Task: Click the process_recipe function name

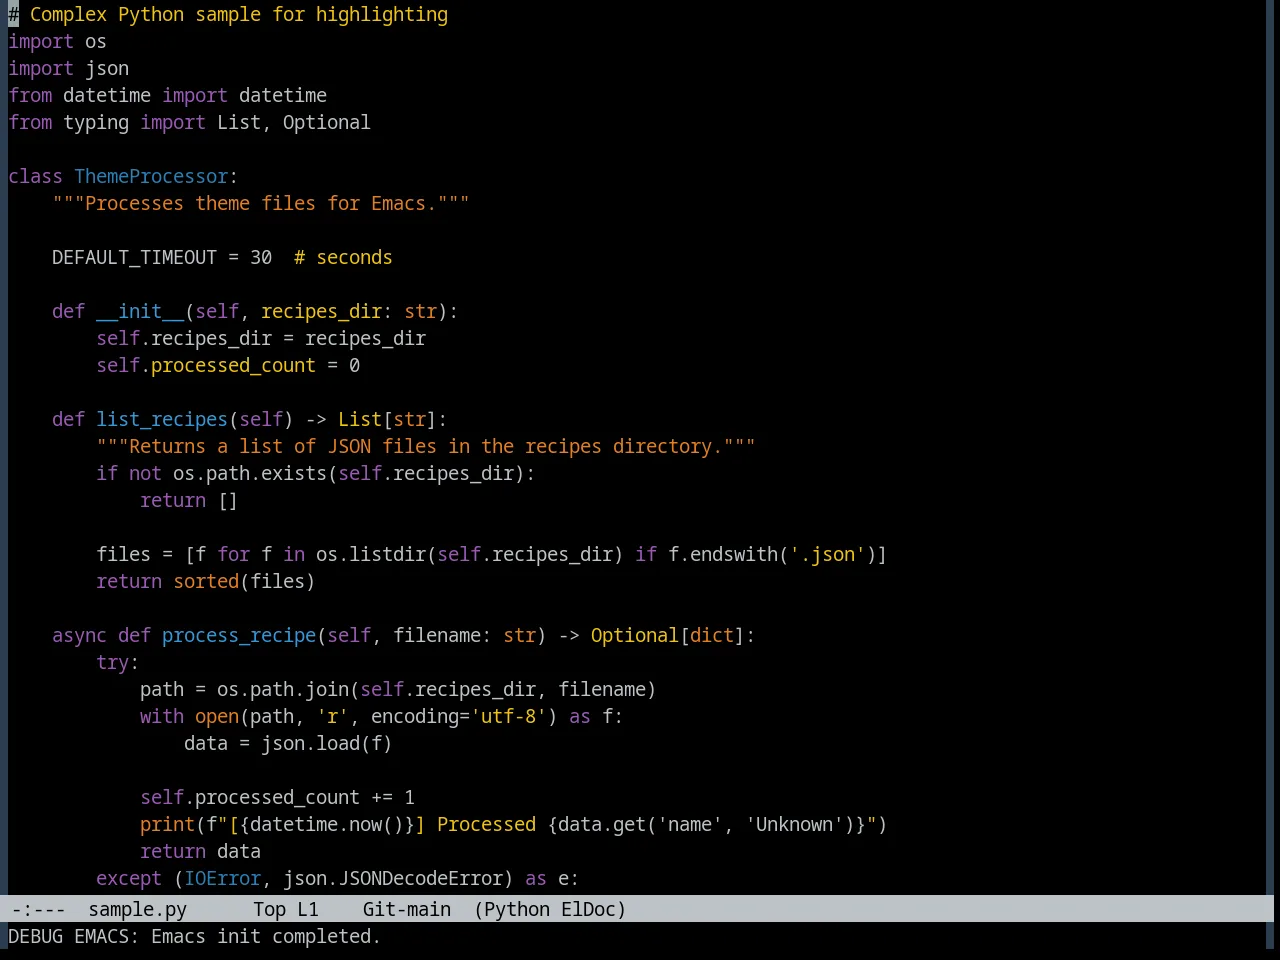Action: pyautogui.click(x=239, y=635)
